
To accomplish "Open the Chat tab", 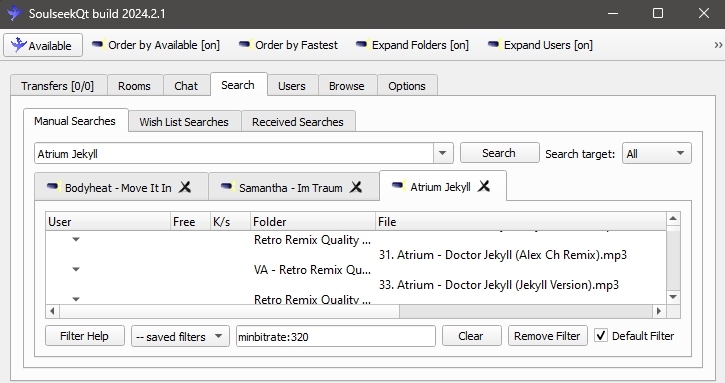I will coord(186,86).
